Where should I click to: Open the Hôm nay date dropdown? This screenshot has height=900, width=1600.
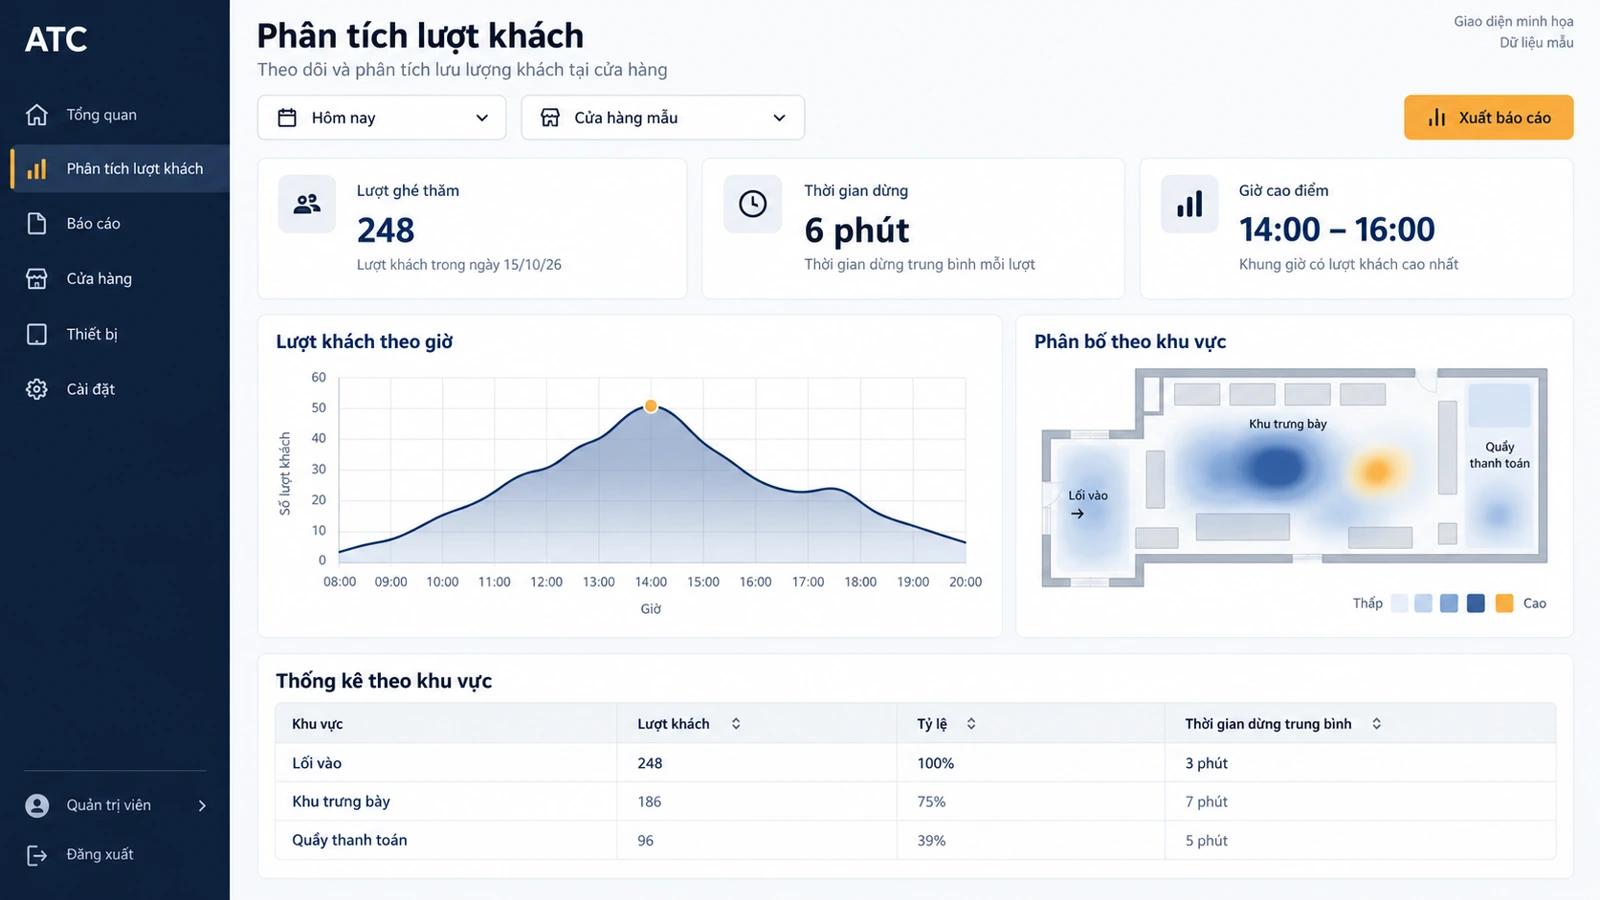[x=382, y=118]
